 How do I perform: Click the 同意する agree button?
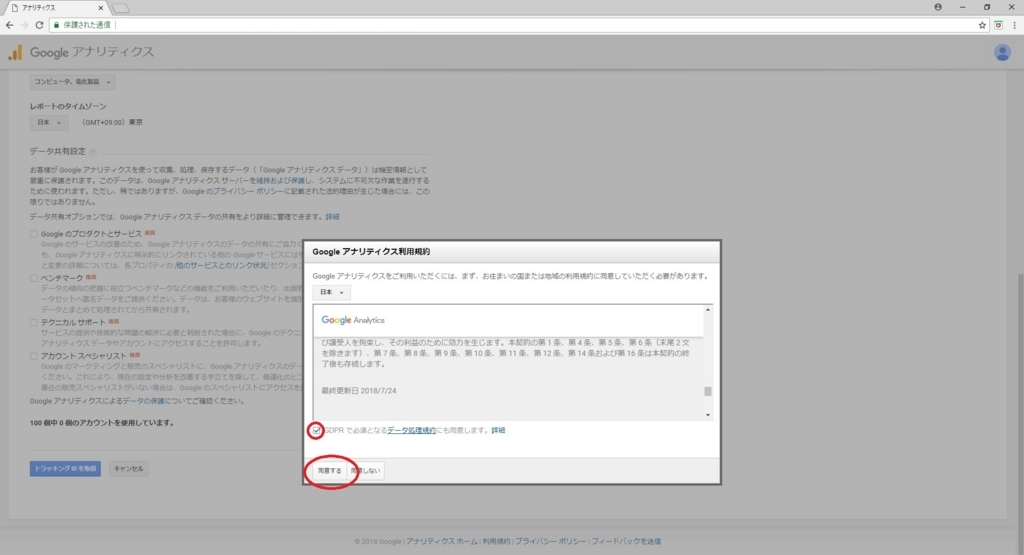[x=330, y=470]
